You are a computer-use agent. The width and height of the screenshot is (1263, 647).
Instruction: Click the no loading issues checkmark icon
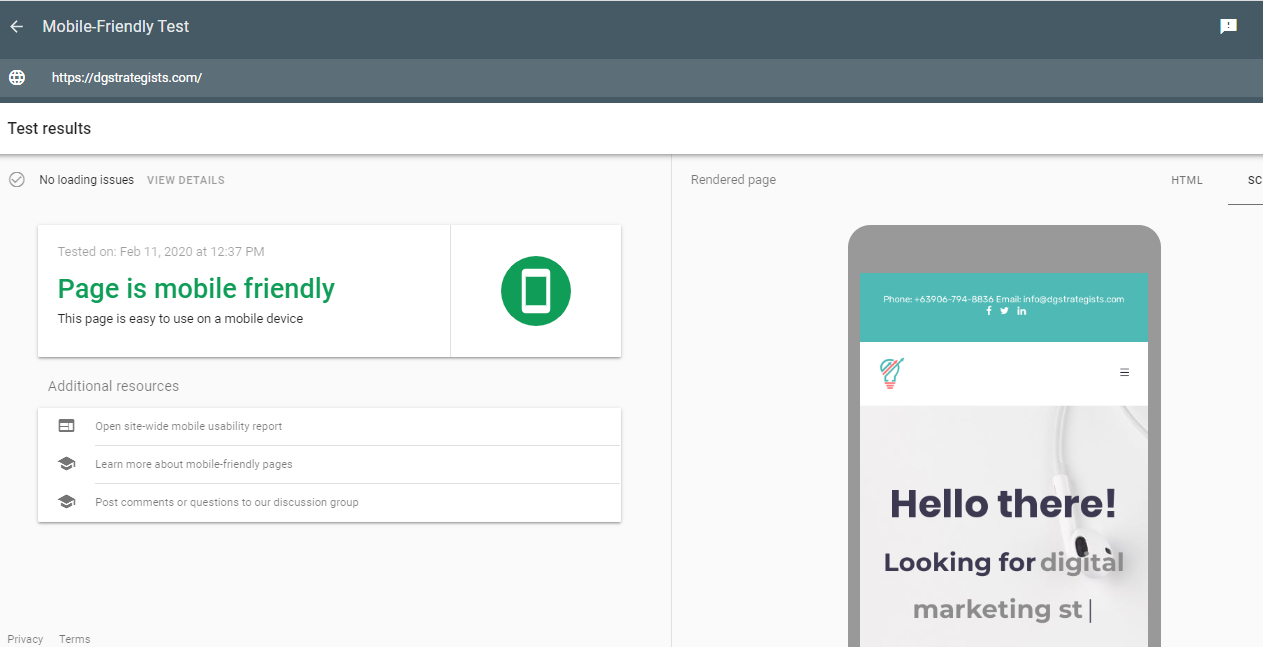pyautogui.click(x=16, y=180)
